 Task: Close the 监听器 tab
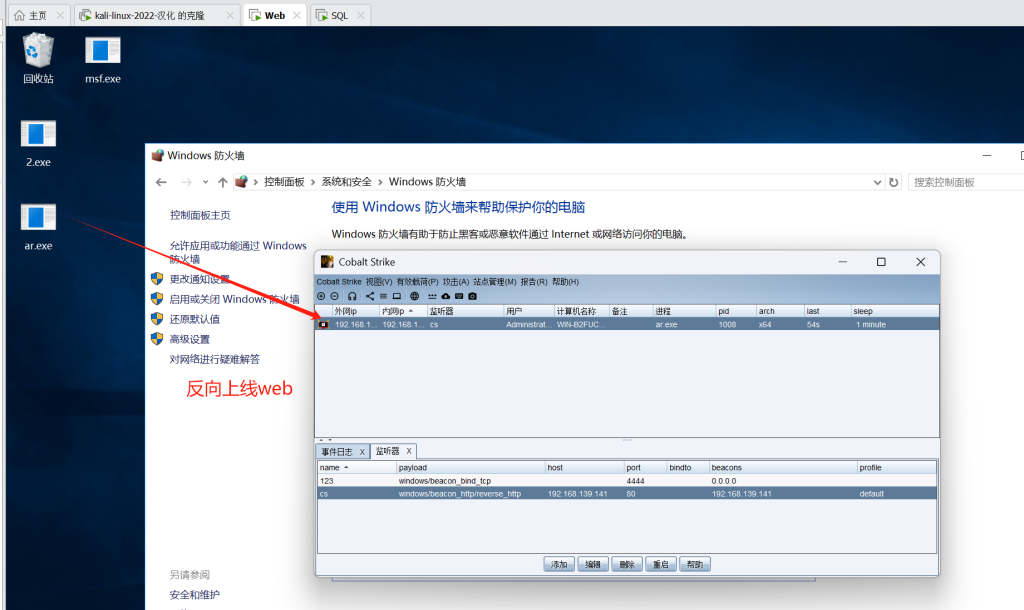(409, 451)
